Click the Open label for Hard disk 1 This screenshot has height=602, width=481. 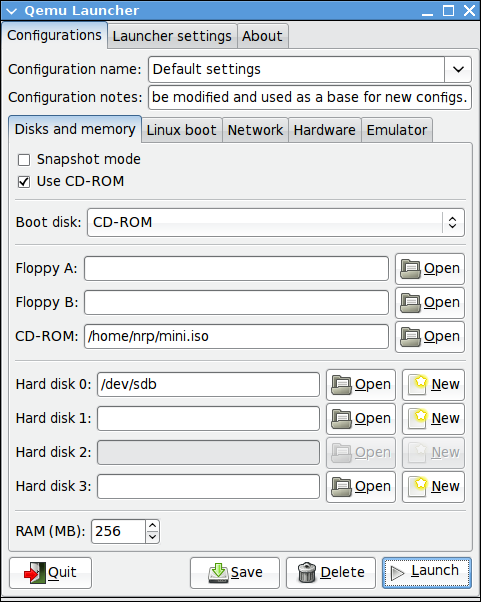pos(373,418)
